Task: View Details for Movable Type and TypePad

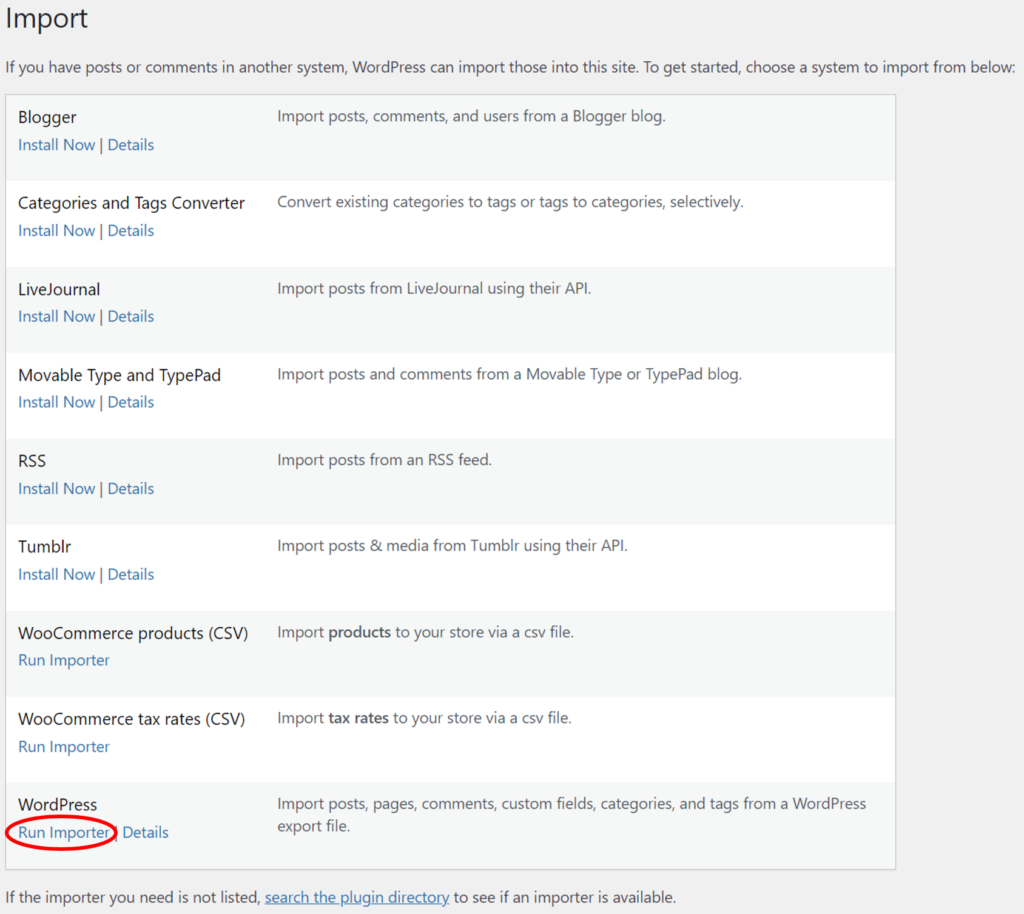Action: (x=131, y=402)
